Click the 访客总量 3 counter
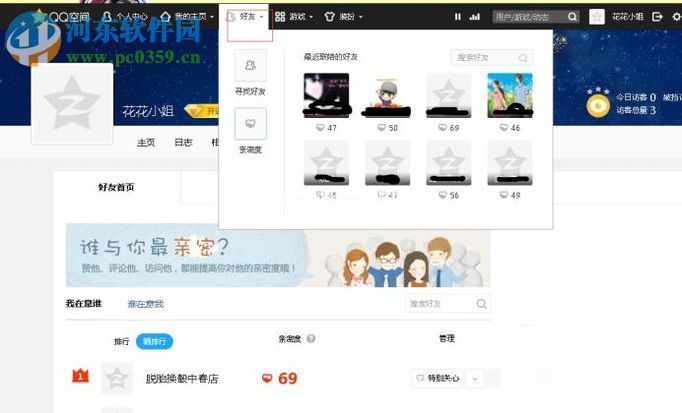Image resolution: width=682 pixels, height=413 pixels. (635, 110)
